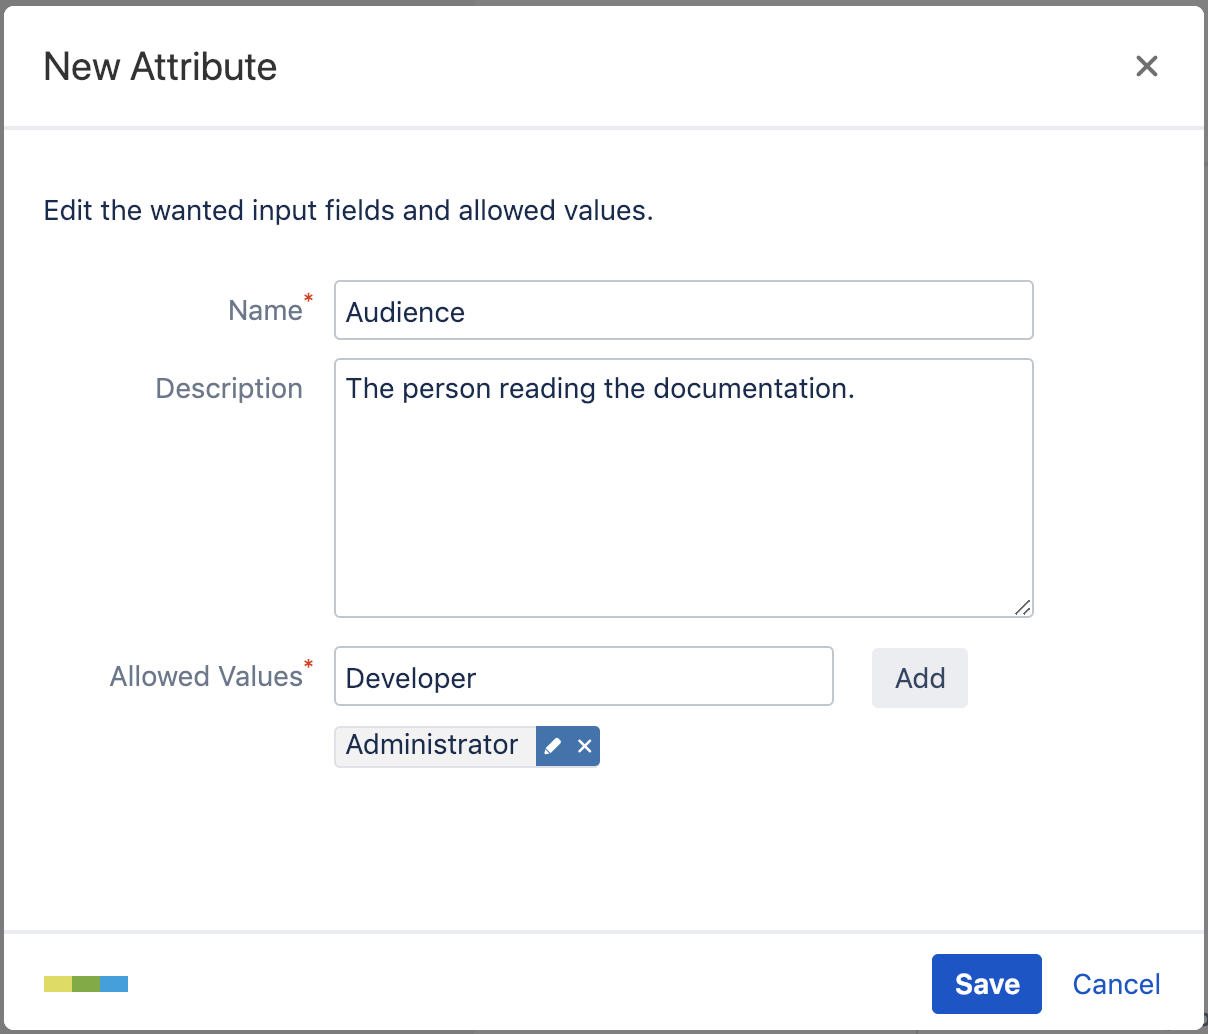Image resolution: width=1208 pixels, height=1034 pixels.
Task: Click the blue segment of footer logo
Action: coord(114,984)
